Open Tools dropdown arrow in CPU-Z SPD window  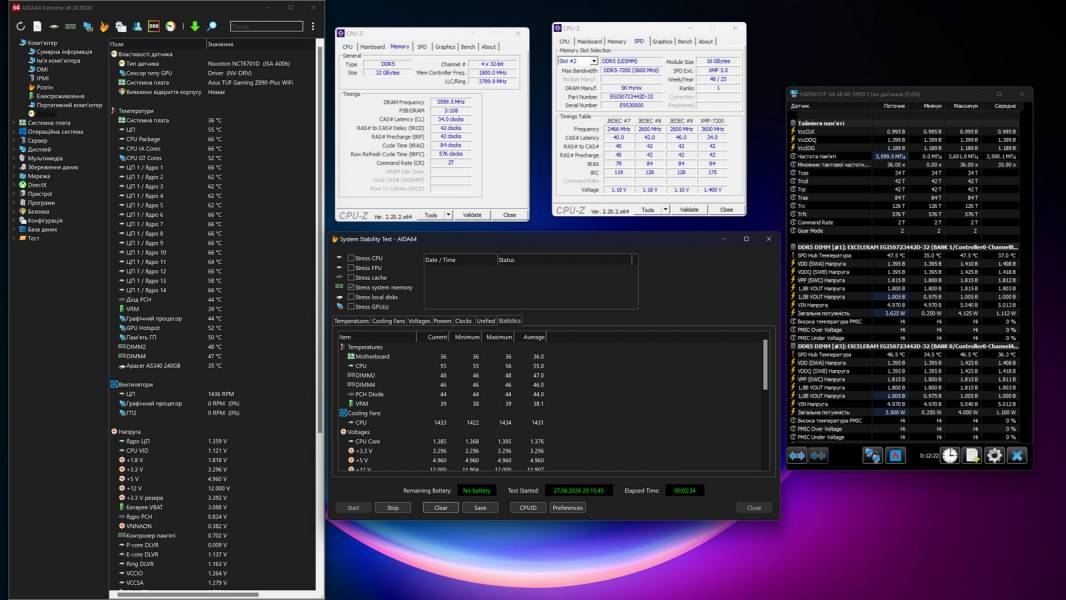click(666, 210)
